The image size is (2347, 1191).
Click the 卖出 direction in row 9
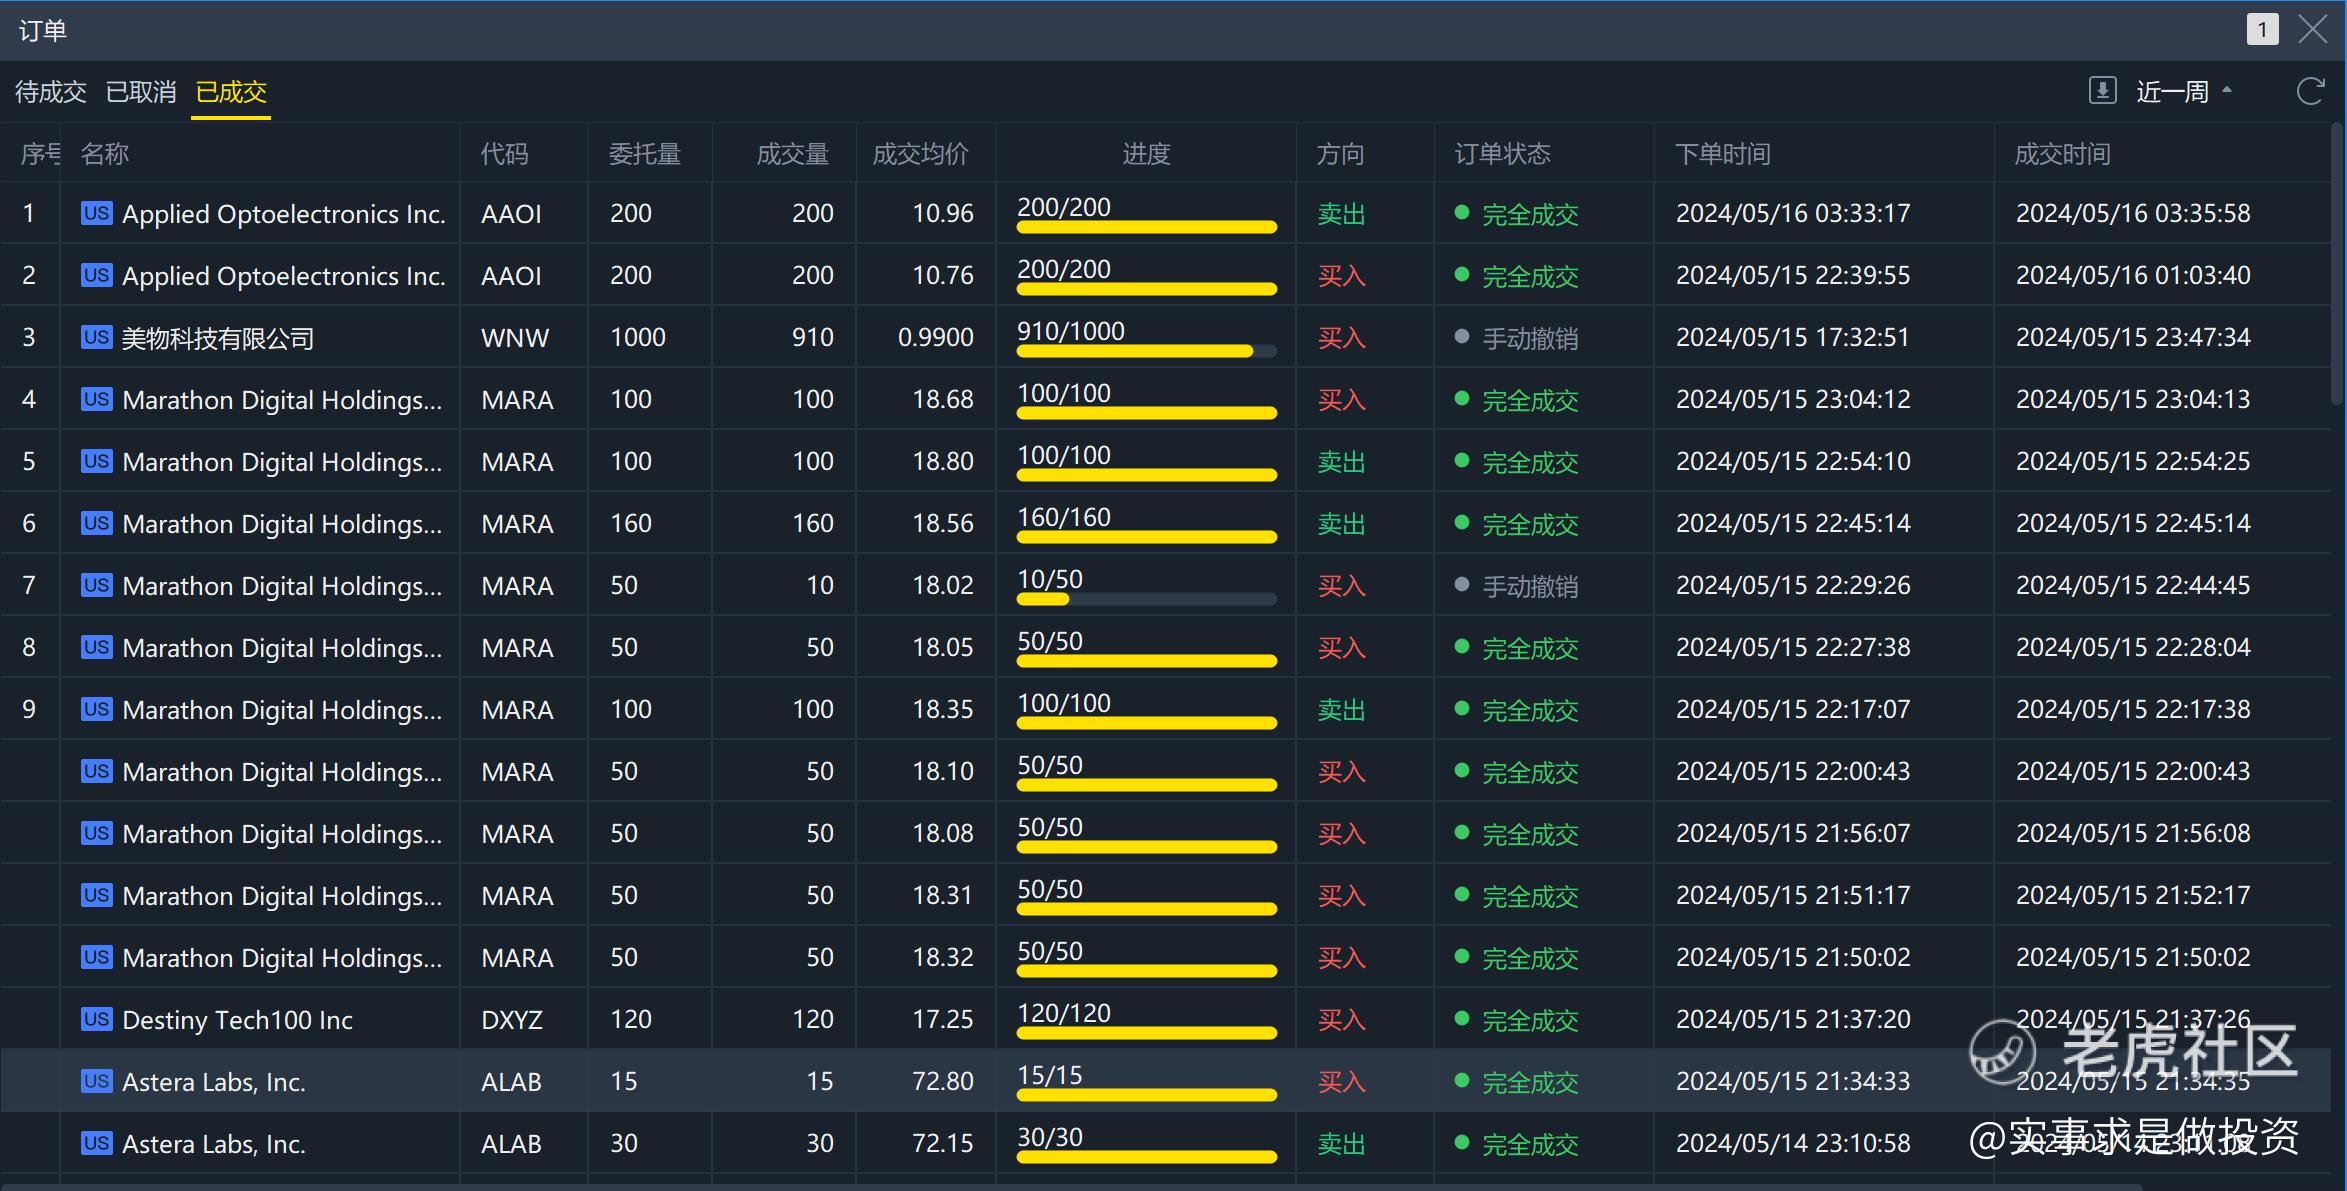(1341, 710)
